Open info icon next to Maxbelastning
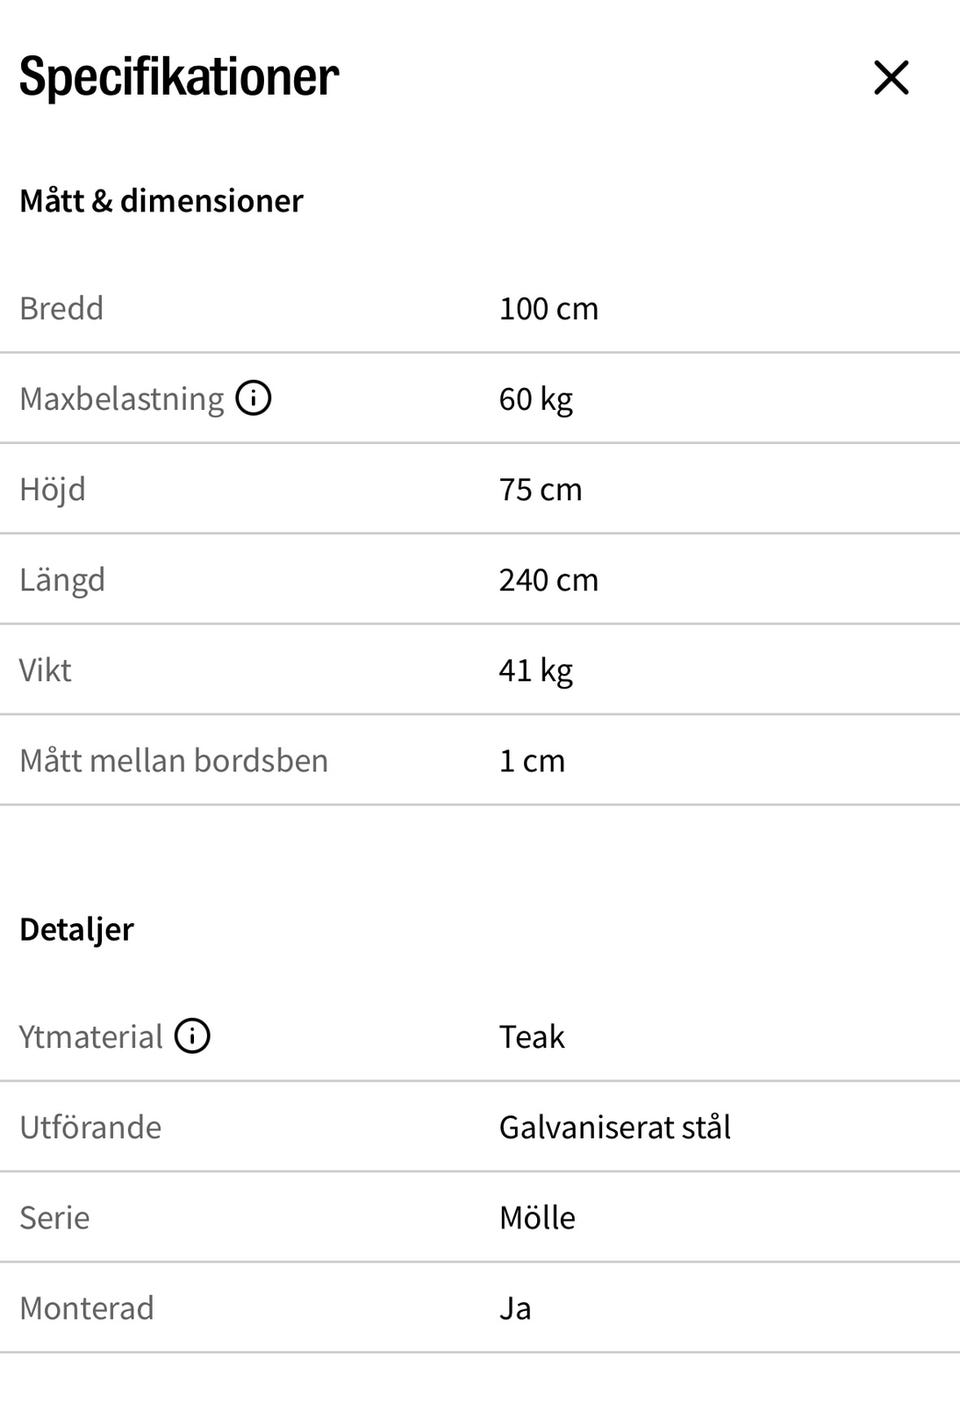Screen dimensions: 960x1404 pyautogui.click(x=253, y=398)
